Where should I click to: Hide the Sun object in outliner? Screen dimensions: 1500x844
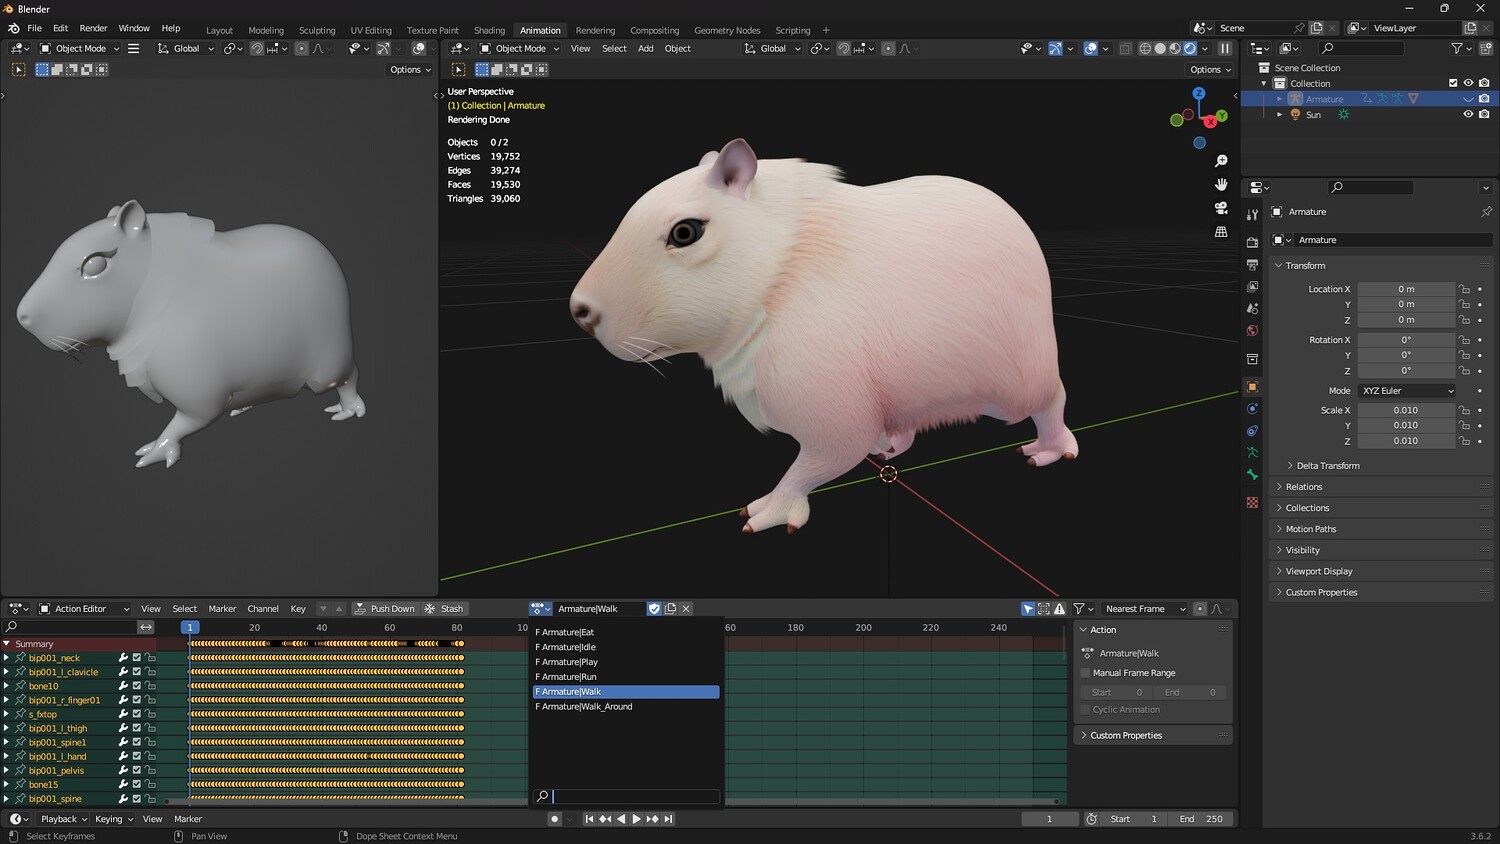(1468, 115)
